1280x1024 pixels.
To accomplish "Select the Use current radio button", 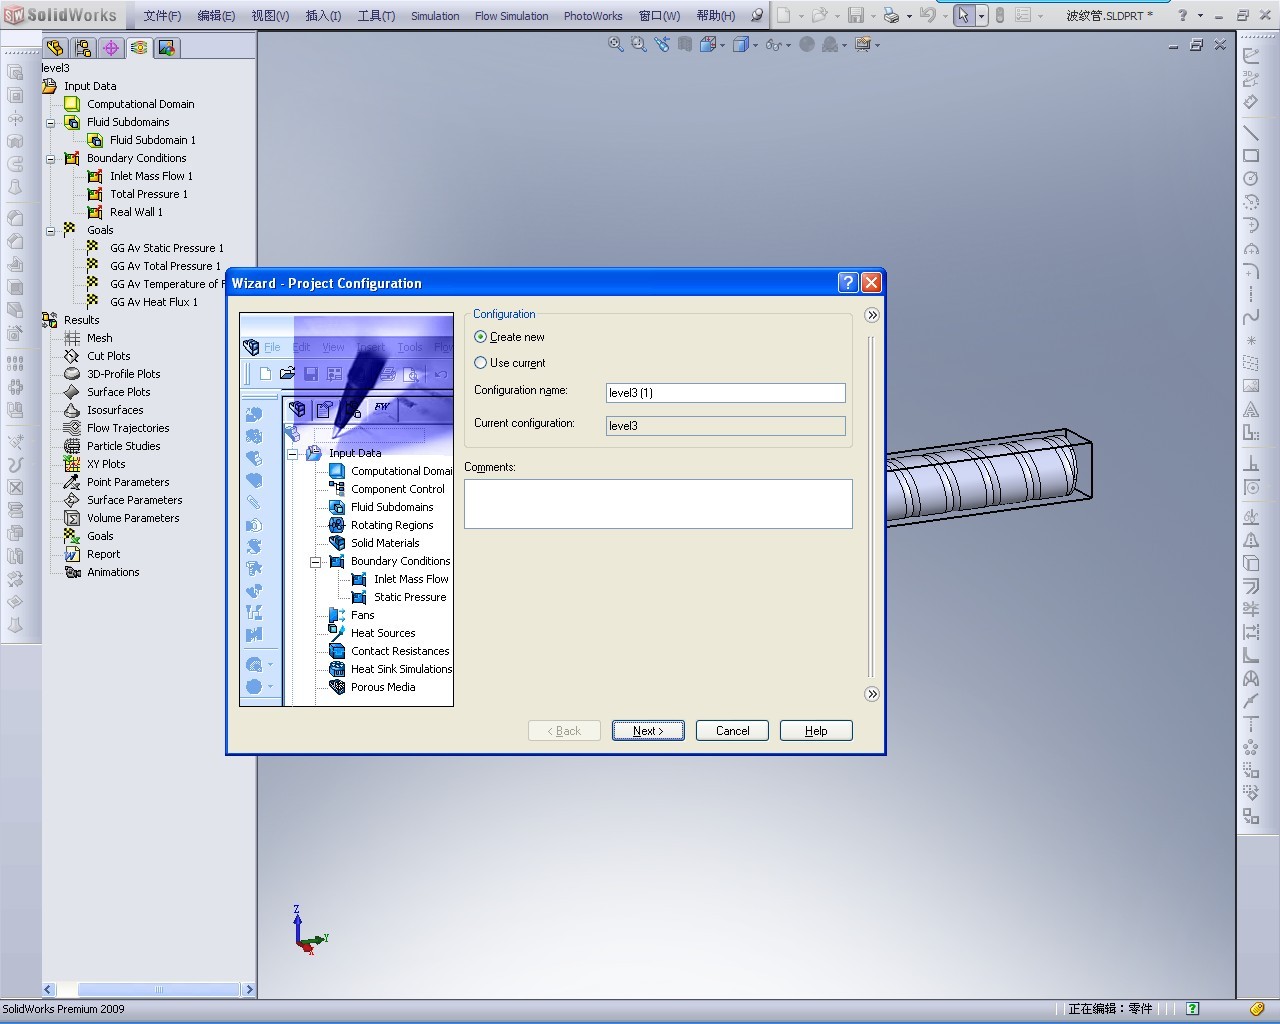I will point(481,363).
